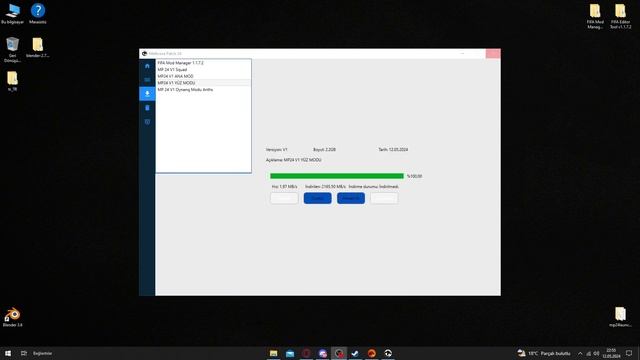Open Bu bilgisayar desktop icon

click(x=12, y=13)
